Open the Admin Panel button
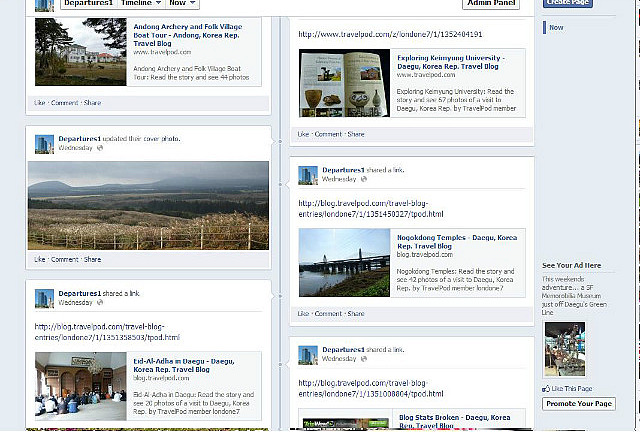Image resolution: width=640 pixels, height=432 pixels. tap(491, 3)
